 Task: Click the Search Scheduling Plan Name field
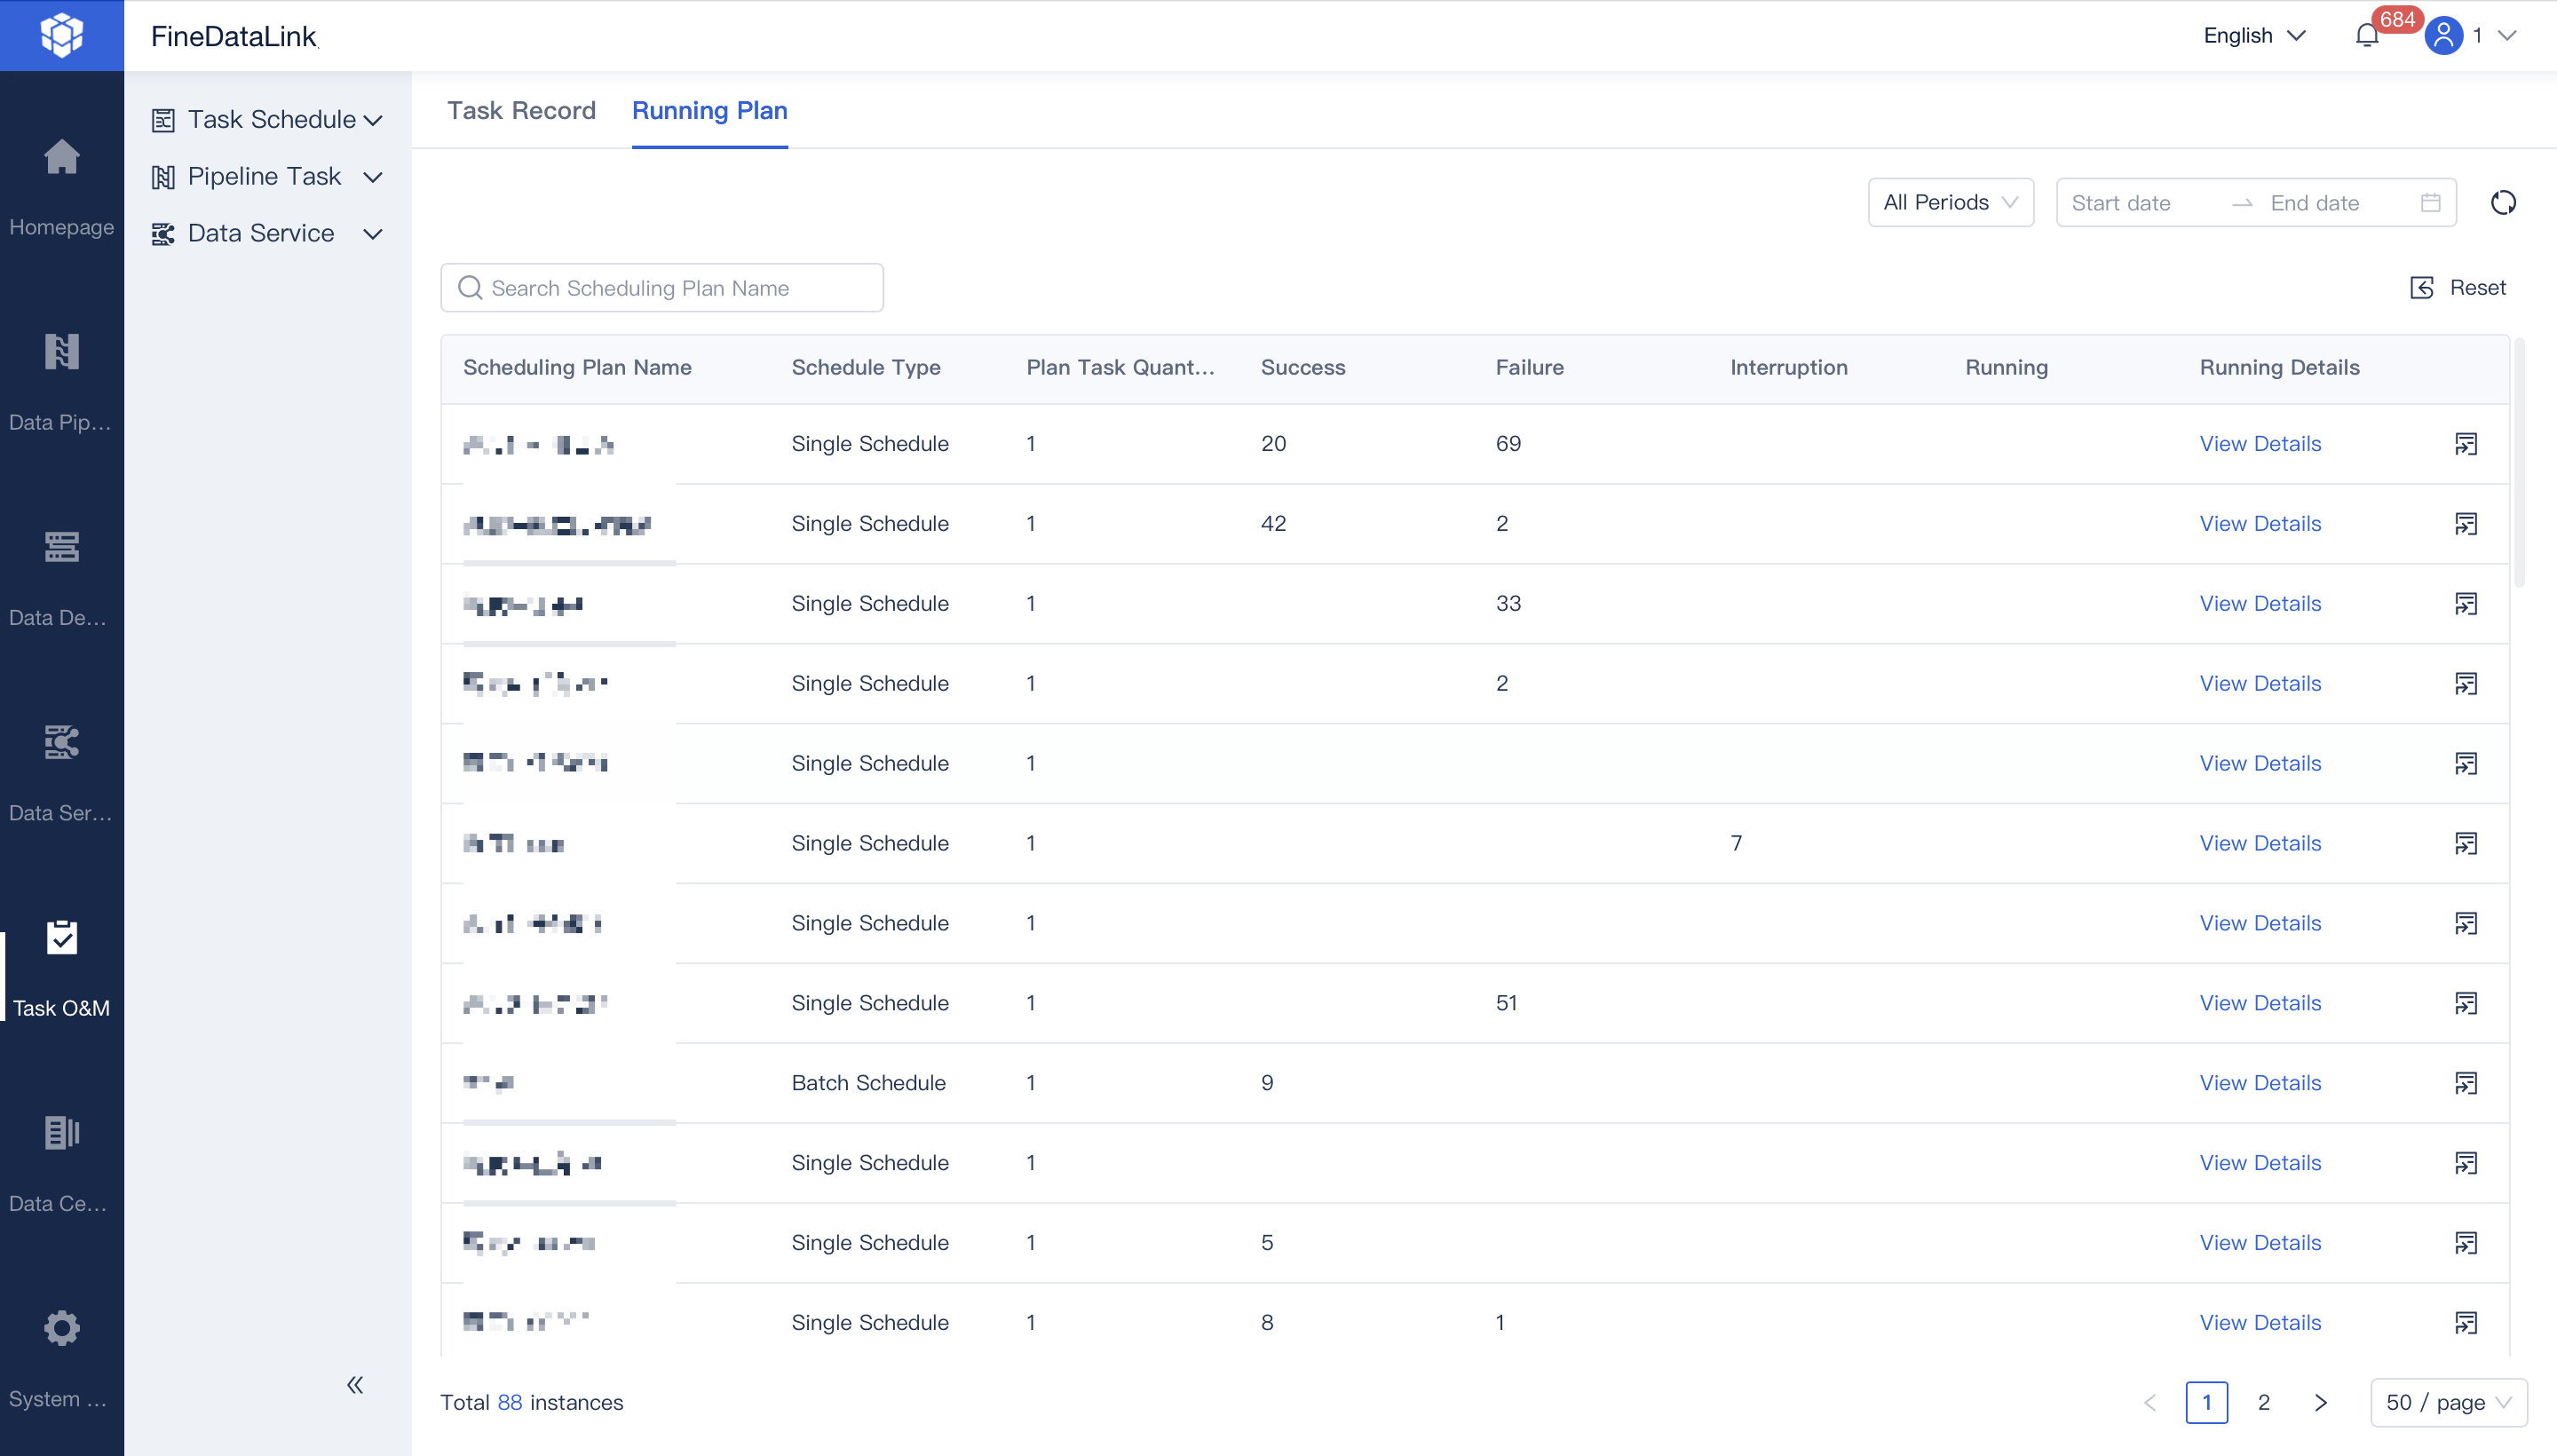tap(661, 287)
